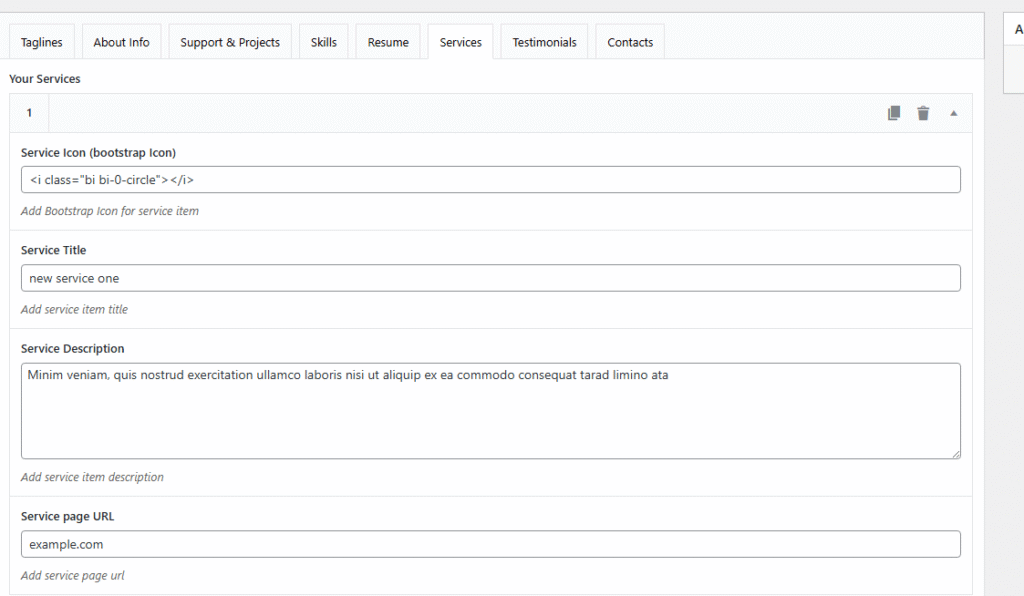1024x596 pixels.
Task: Open the Resume tab
Action: [388, 42]
